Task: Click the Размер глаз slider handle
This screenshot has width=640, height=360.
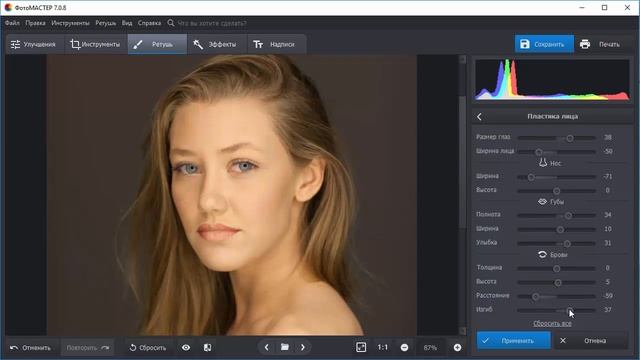Action: (570, 138)
